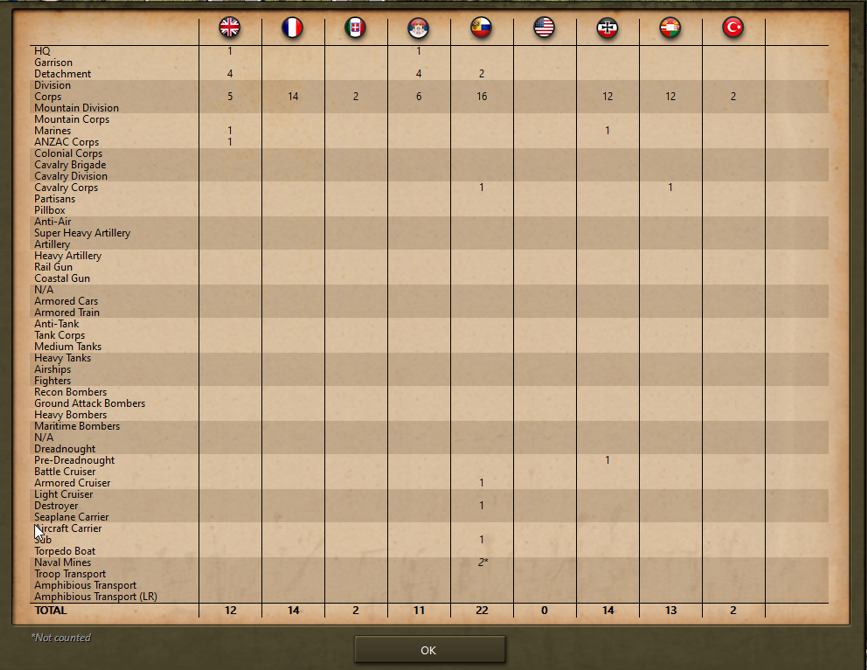Select the Maritime Bombers row label
Screen dimensions: 867x670
(77, 426)
